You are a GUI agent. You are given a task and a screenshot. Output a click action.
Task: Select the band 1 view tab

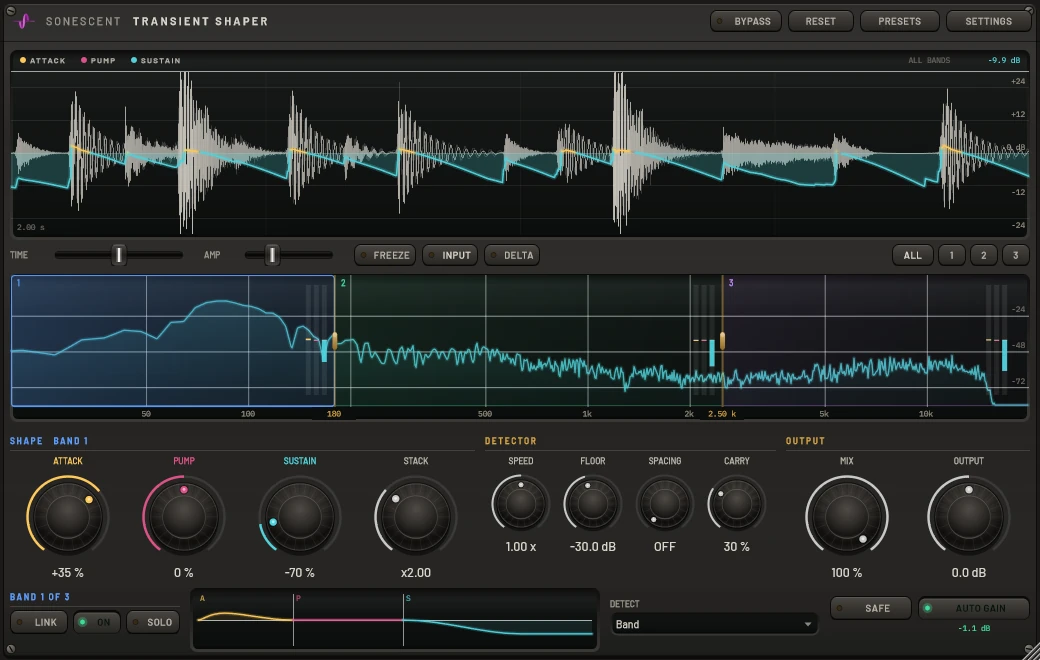coord(952,255)
